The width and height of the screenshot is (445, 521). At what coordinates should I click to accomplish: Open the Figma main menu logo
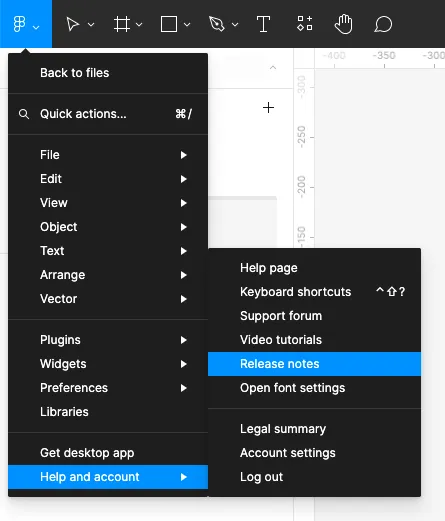pos(19,24)
